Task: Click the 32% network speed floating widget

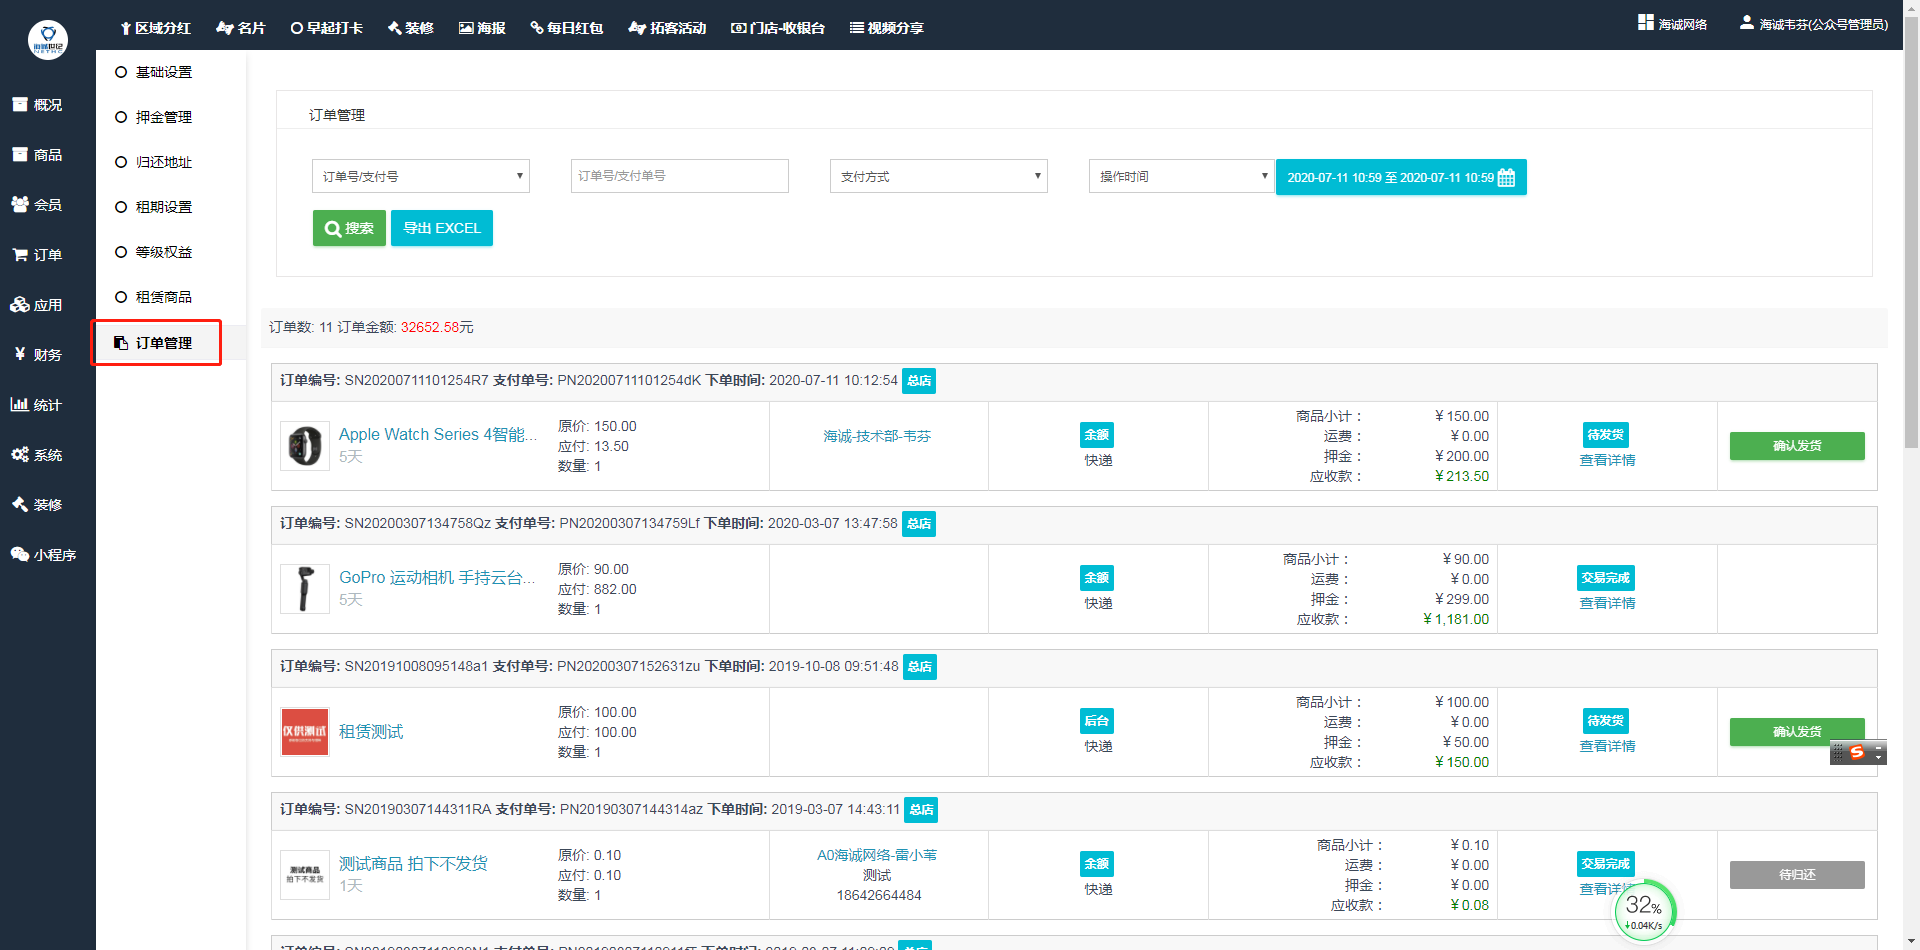Action: (x=1644, y=910)
